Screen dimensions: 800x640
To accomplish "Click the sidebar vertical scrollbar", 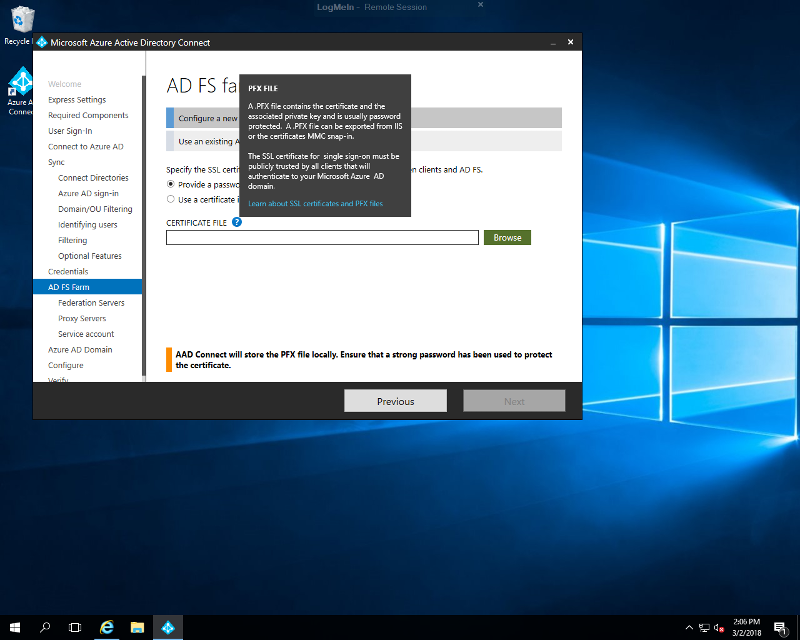I will (144, 225).
